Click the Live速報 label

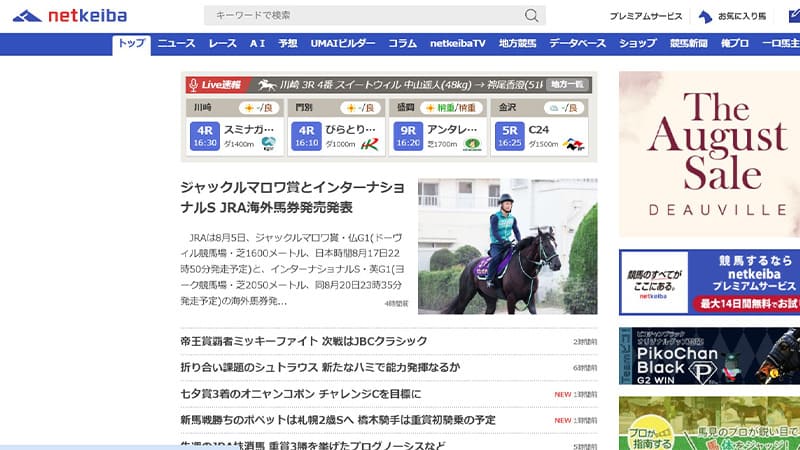220,85
